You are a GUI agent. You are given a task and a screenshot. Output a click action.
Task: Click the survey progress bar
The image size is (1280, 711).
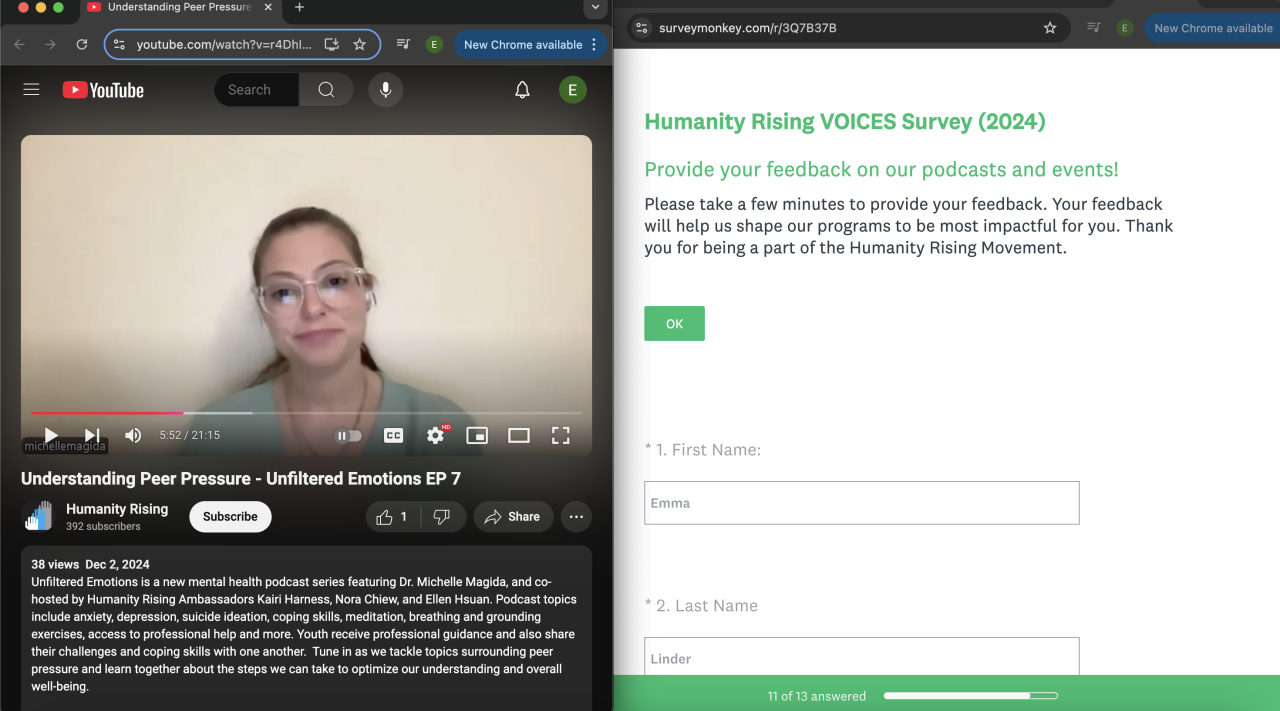[x=971, y=696]
